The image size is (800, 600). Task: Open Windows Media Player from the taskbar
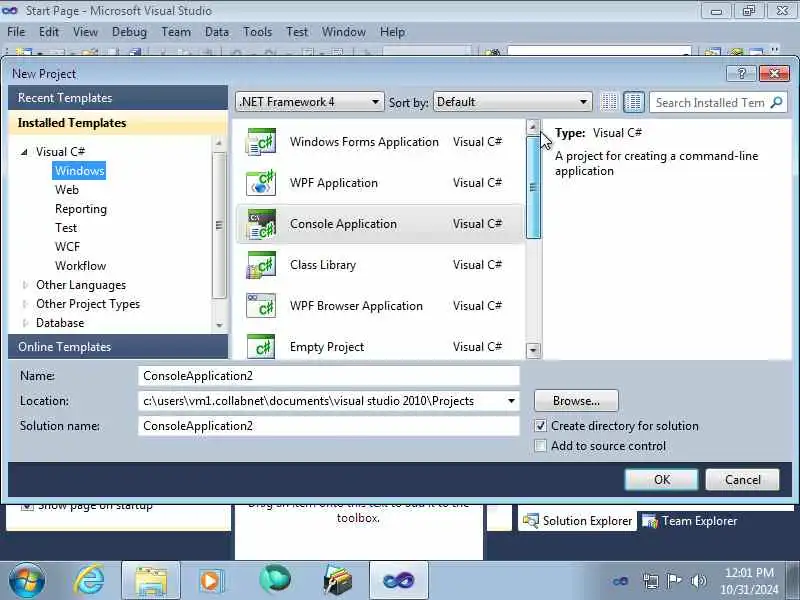[x=212, y=580]
